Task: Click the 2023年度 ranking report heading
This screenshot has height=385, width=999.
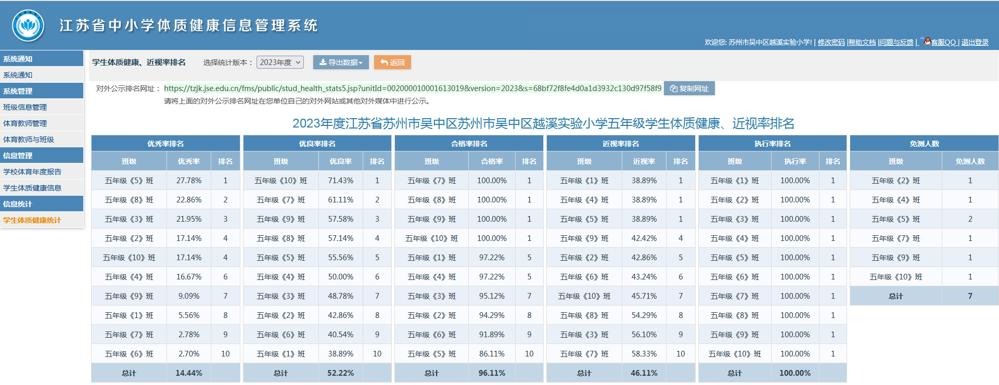Action: (x=543, y=124)
